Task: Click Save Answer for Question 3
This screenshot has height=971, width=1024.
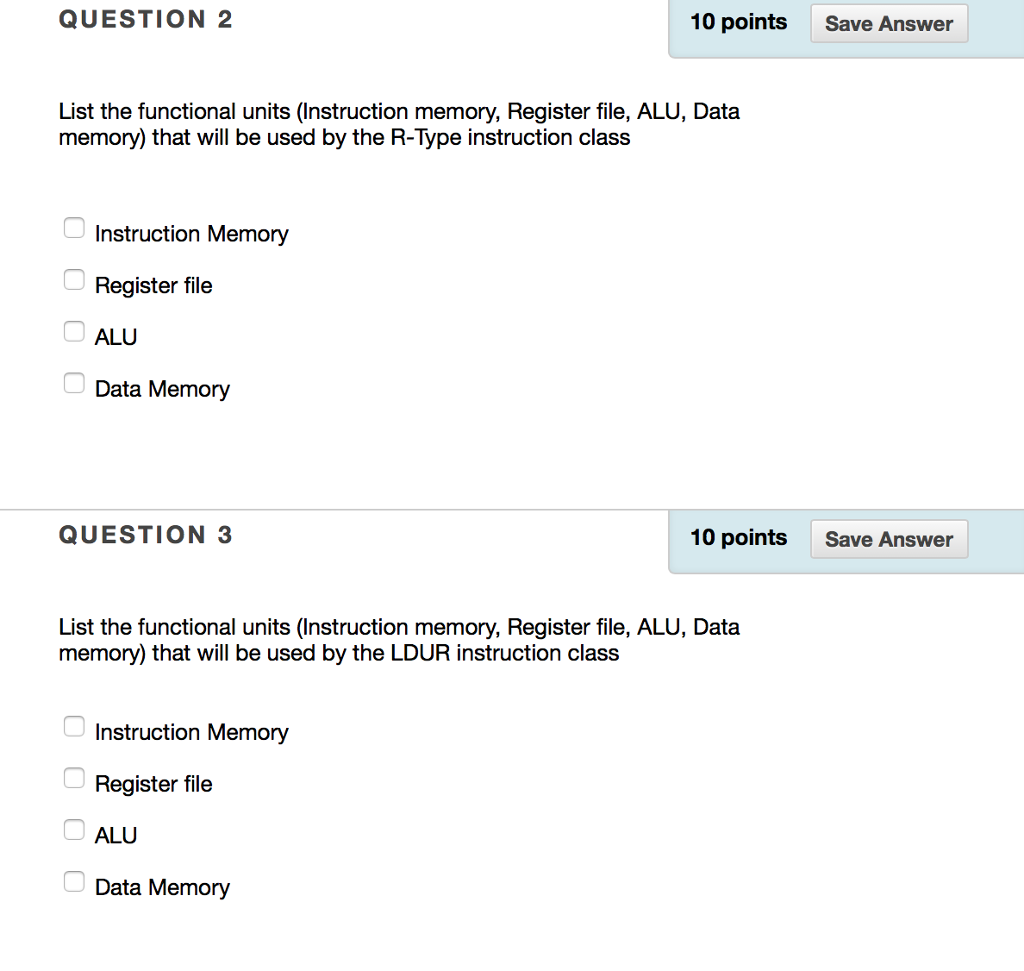Action: 888,539
